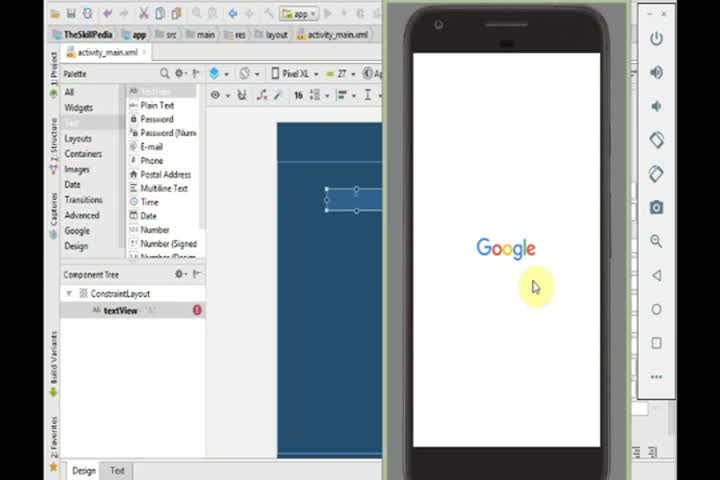
Task: Open the app run configuration dropdown
Action: tap(299, 14)
